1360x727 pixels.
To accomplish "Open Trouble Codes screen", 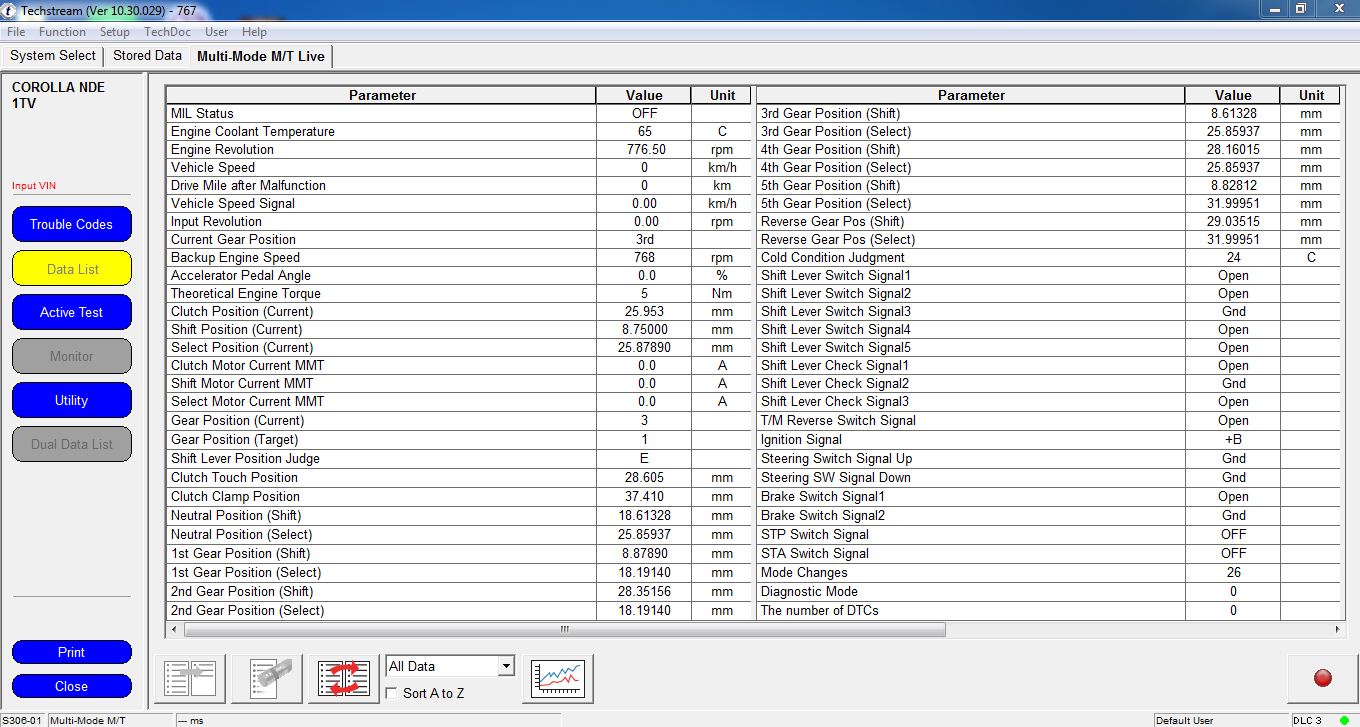I will [x=71, y=224].
